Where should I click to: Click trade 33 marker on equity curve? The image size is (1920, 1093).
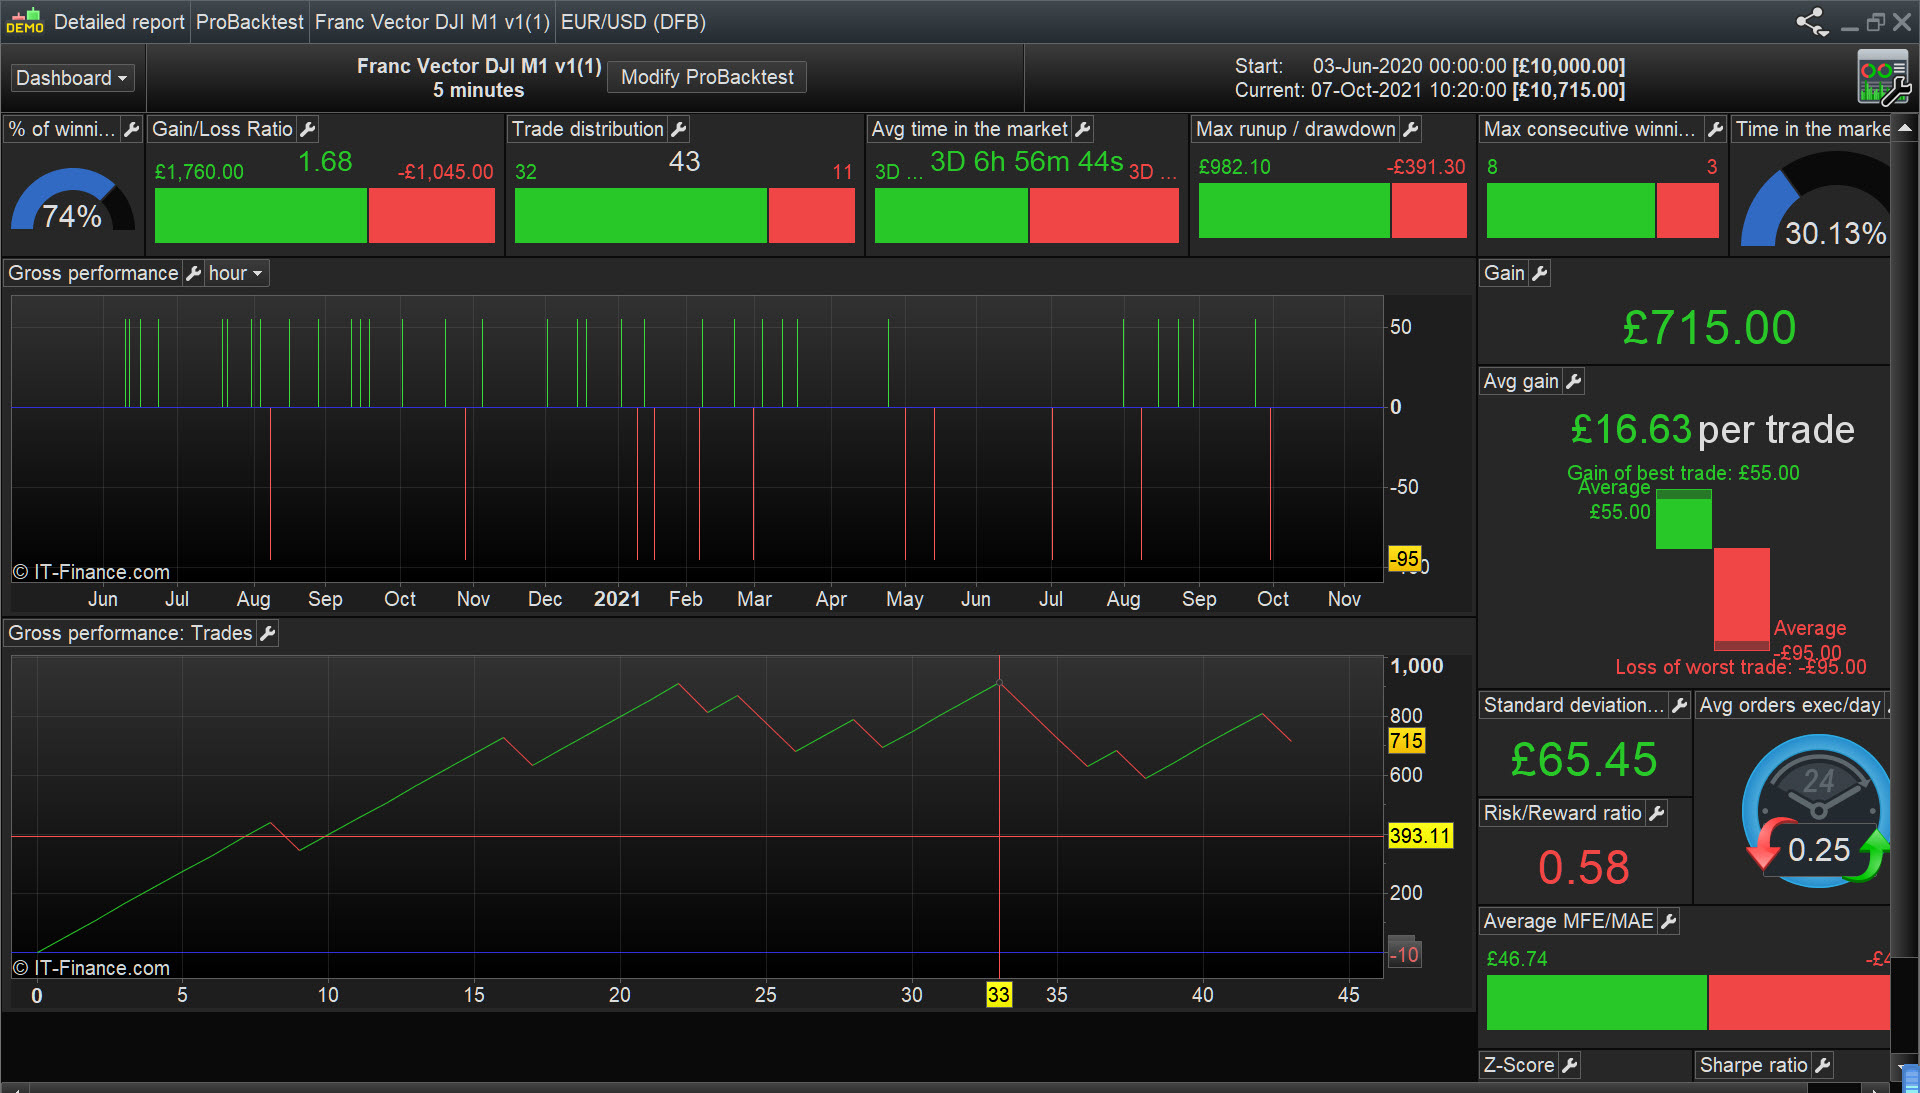point(999,683)
